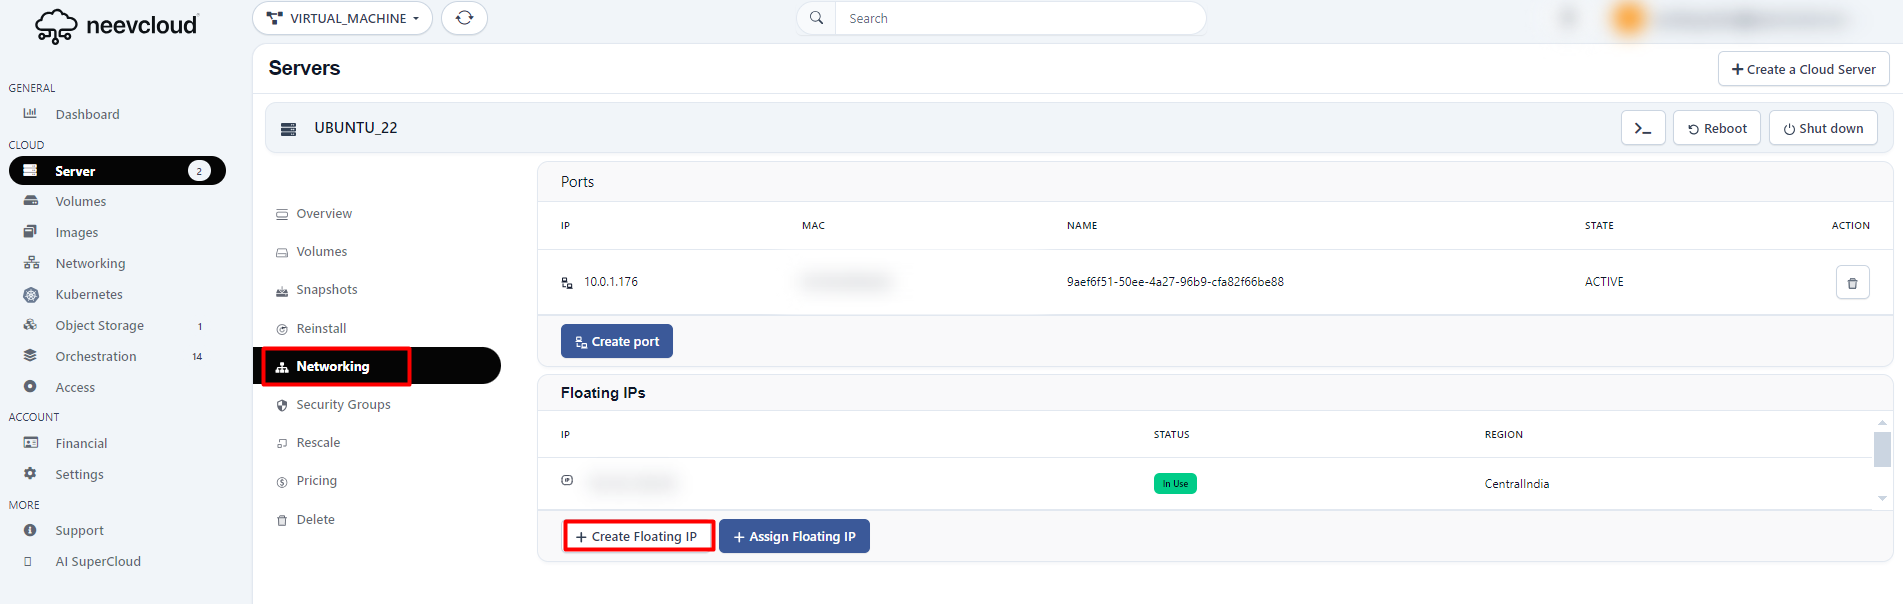Reboot the UBUNTU_22 server
1903x604 pixels.
[x=1716, y=128]
